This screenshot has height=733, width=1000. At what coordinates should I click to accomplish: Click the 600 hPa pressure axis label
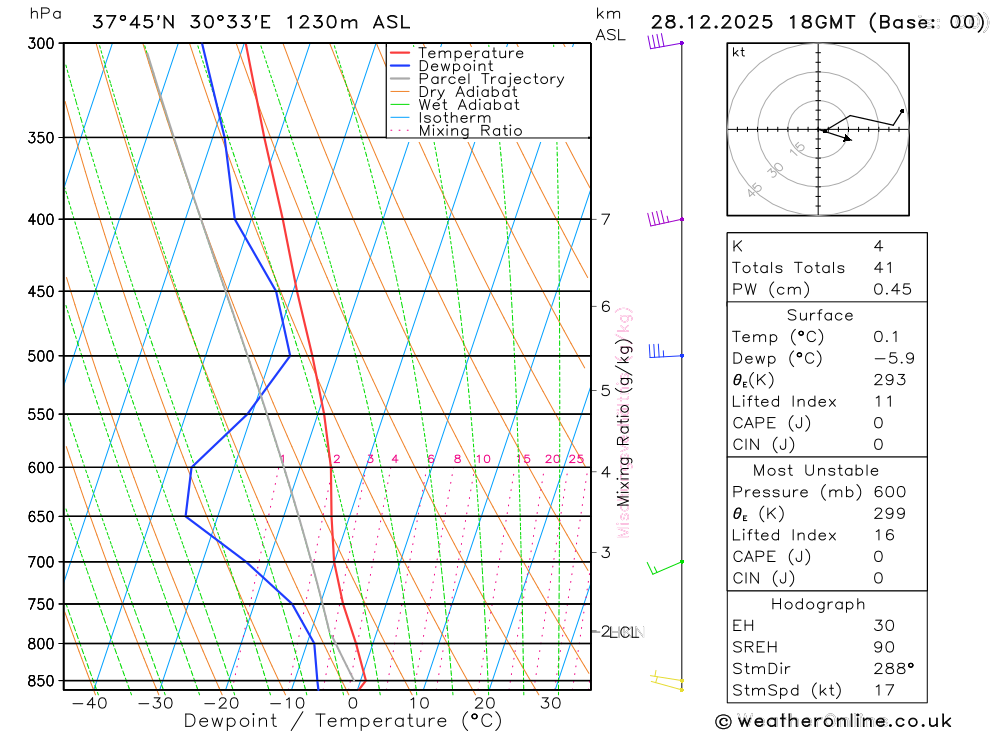(41, 468)
